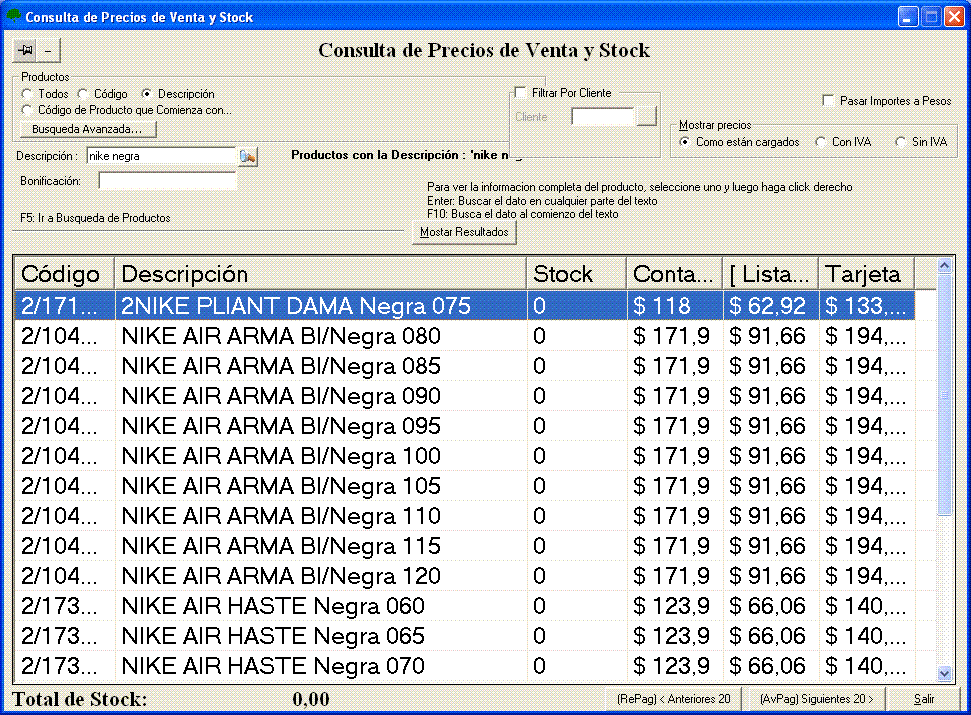The image size is (971, 715).
Task: Click Mostar Resultados button
Action: pyautogui.click(x=464, y=232)
